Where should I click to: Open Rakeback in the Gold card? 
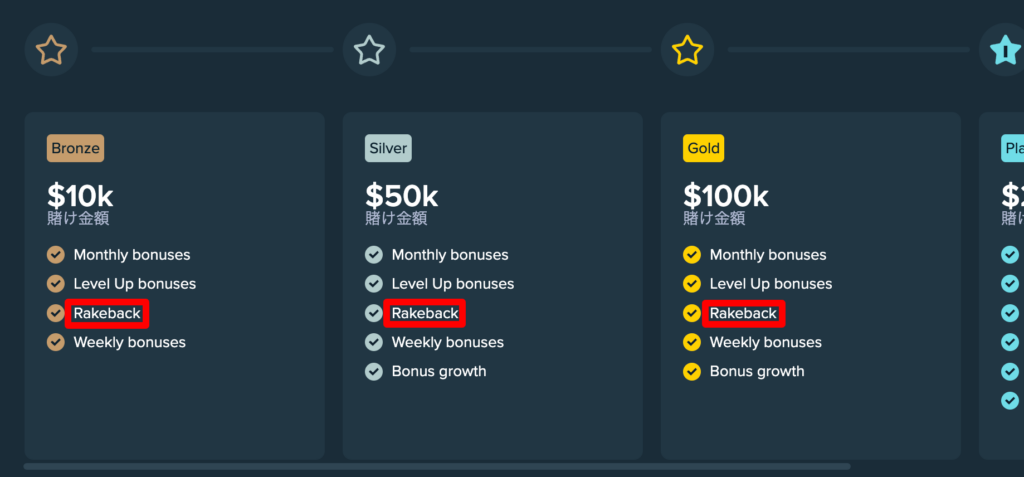(x=743, y=314)
